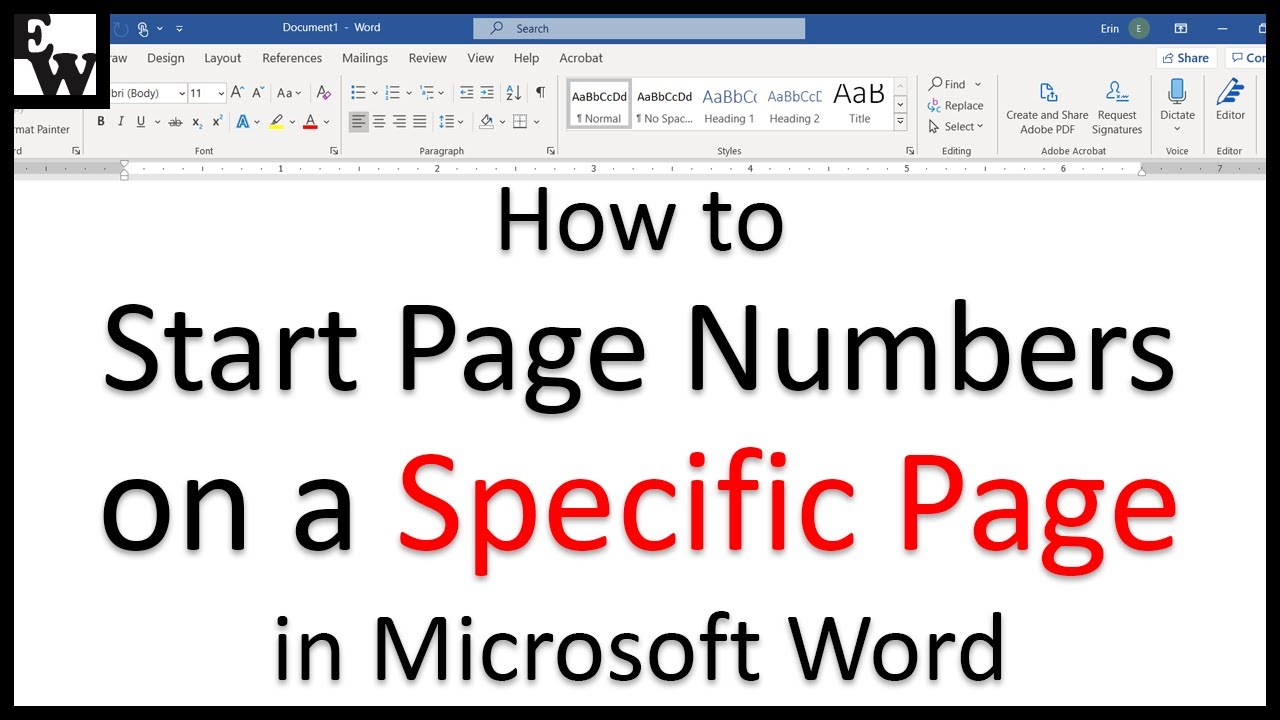
Task: Apply superscript formatting
Action: [x=217, y=122]
